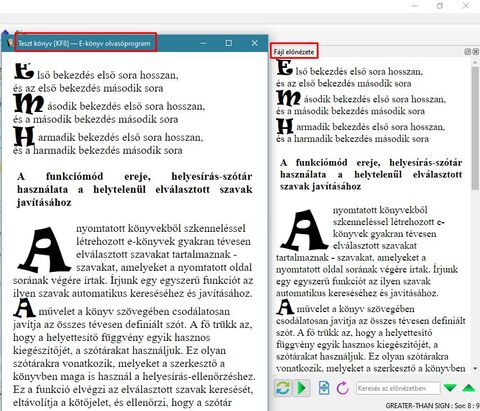Click the split file at location icon
The image size is (480, 411).
(x=324, y=388)
